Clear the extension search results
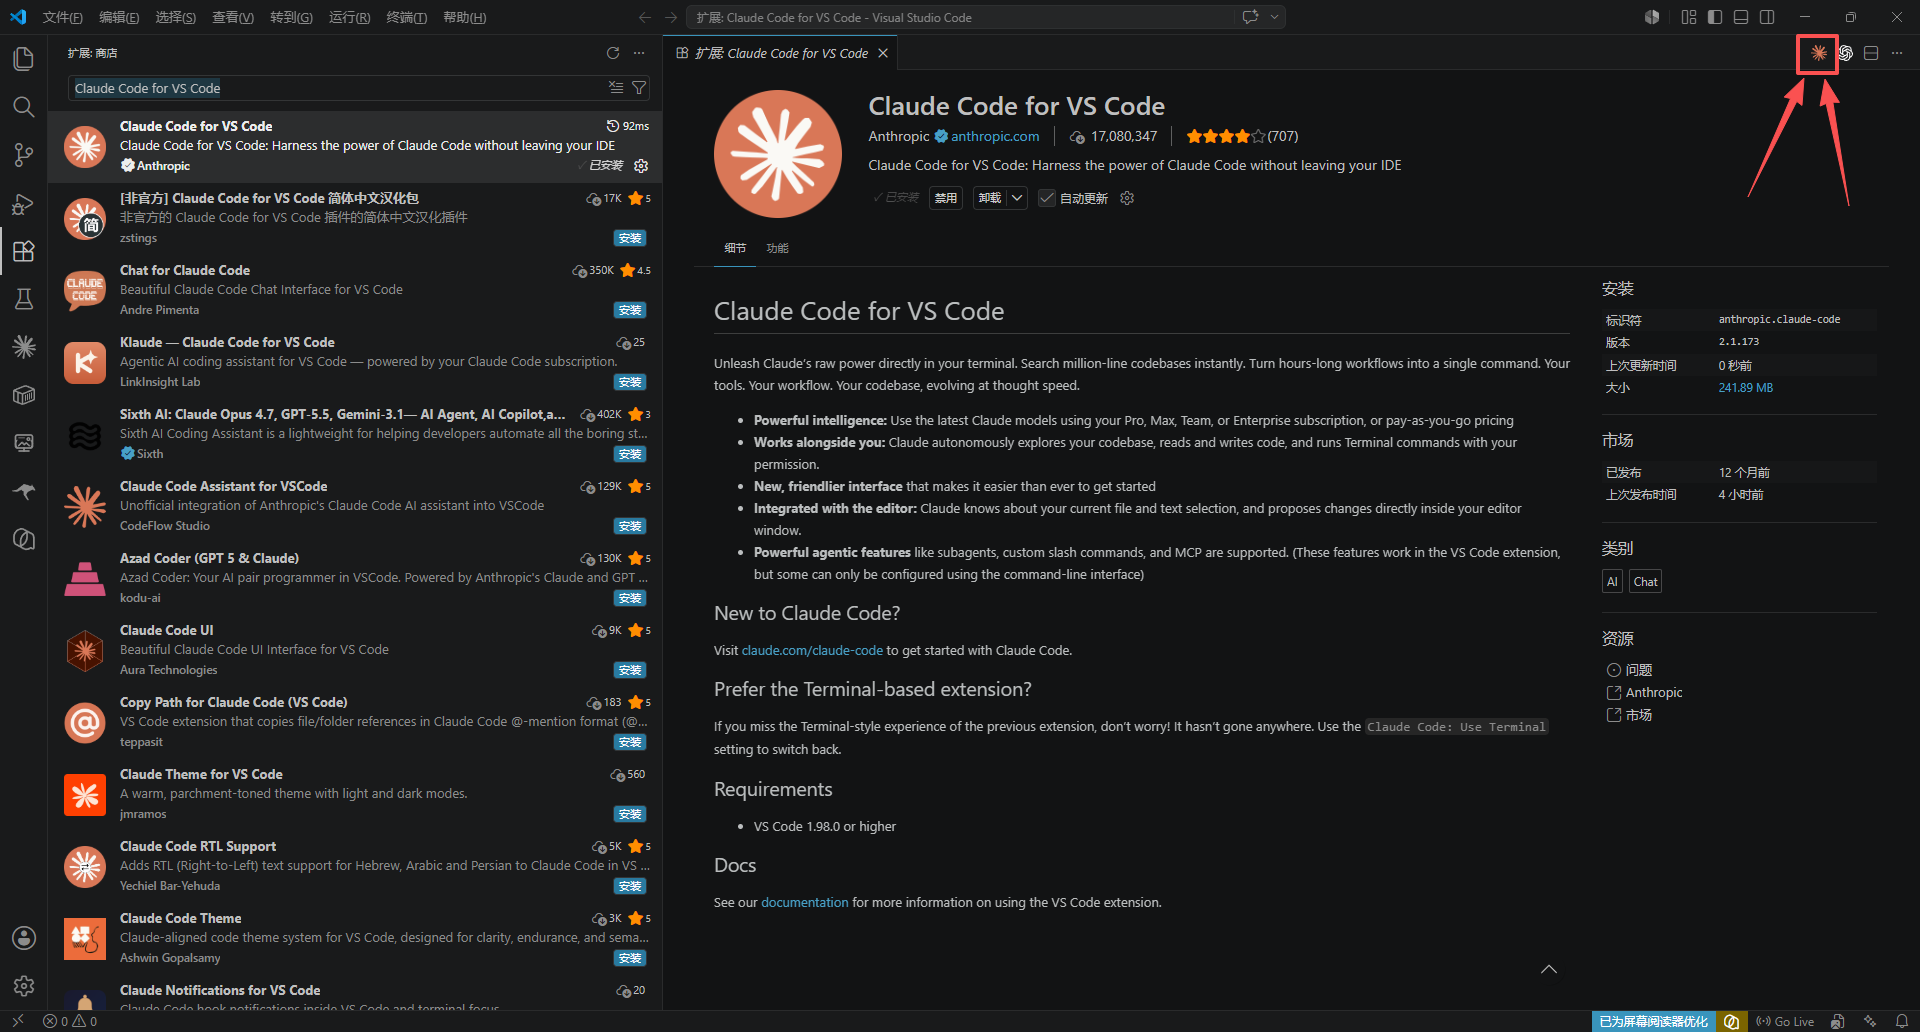This screenshot has height=1032, width=1920. [x=616, y=88]
